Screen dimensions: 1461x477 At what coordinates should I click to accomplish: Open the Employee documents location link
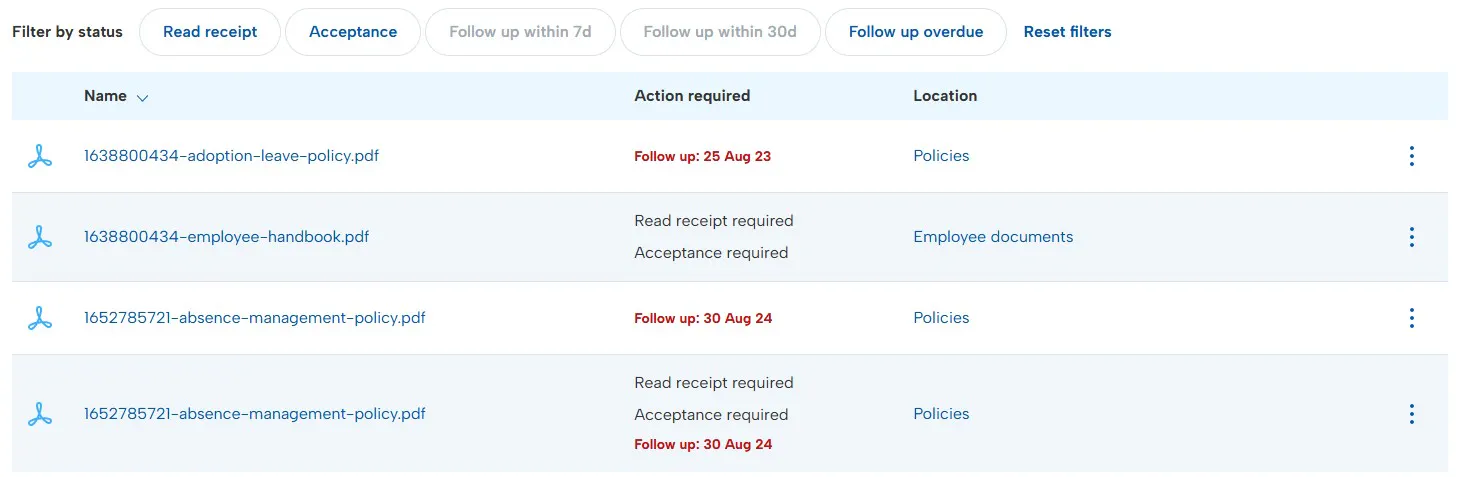pos(993,237)
